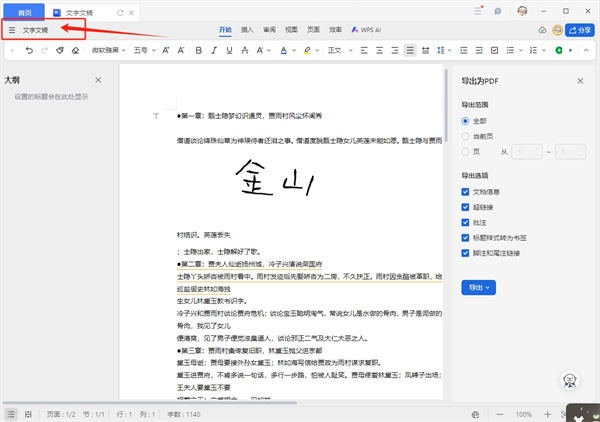Disable the 文档信息 checkbox
Screen dimensions: 600x422
click(466, 191)
